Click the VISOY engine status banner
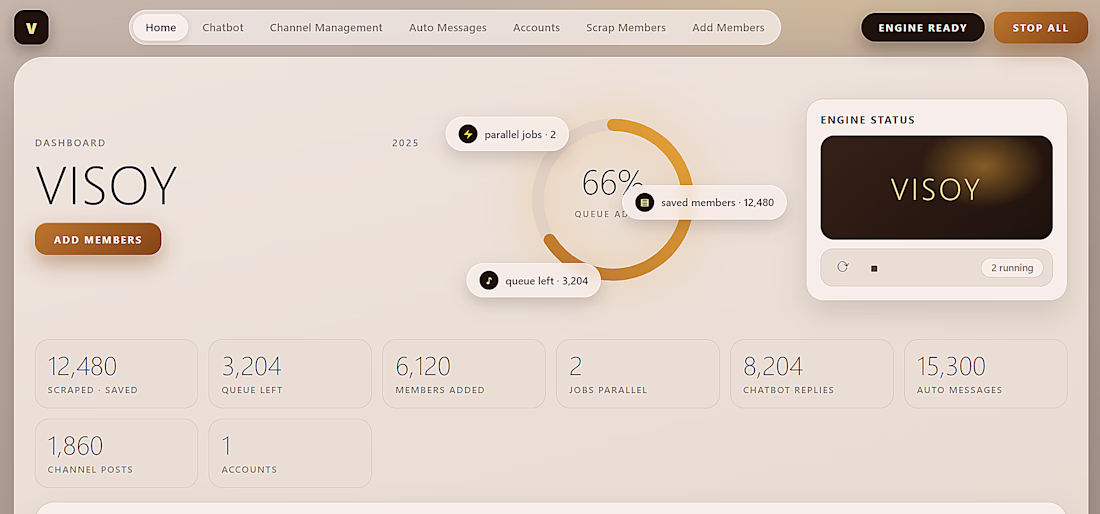 tap(936, 187)
